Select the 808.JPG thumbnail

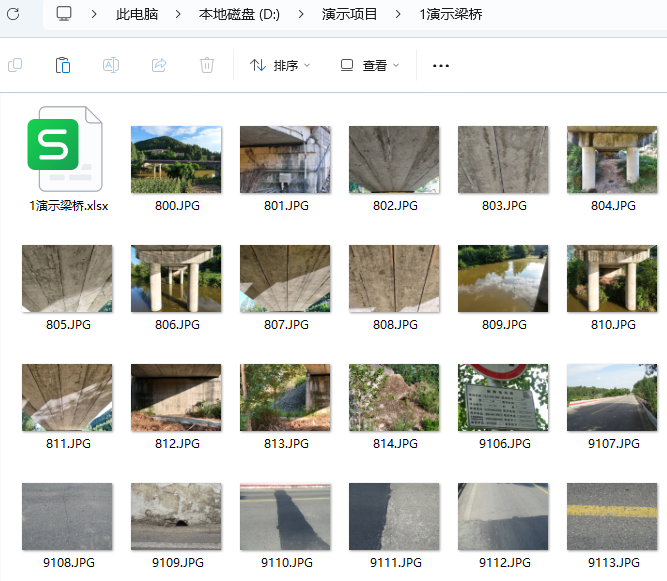coord(394,279)
